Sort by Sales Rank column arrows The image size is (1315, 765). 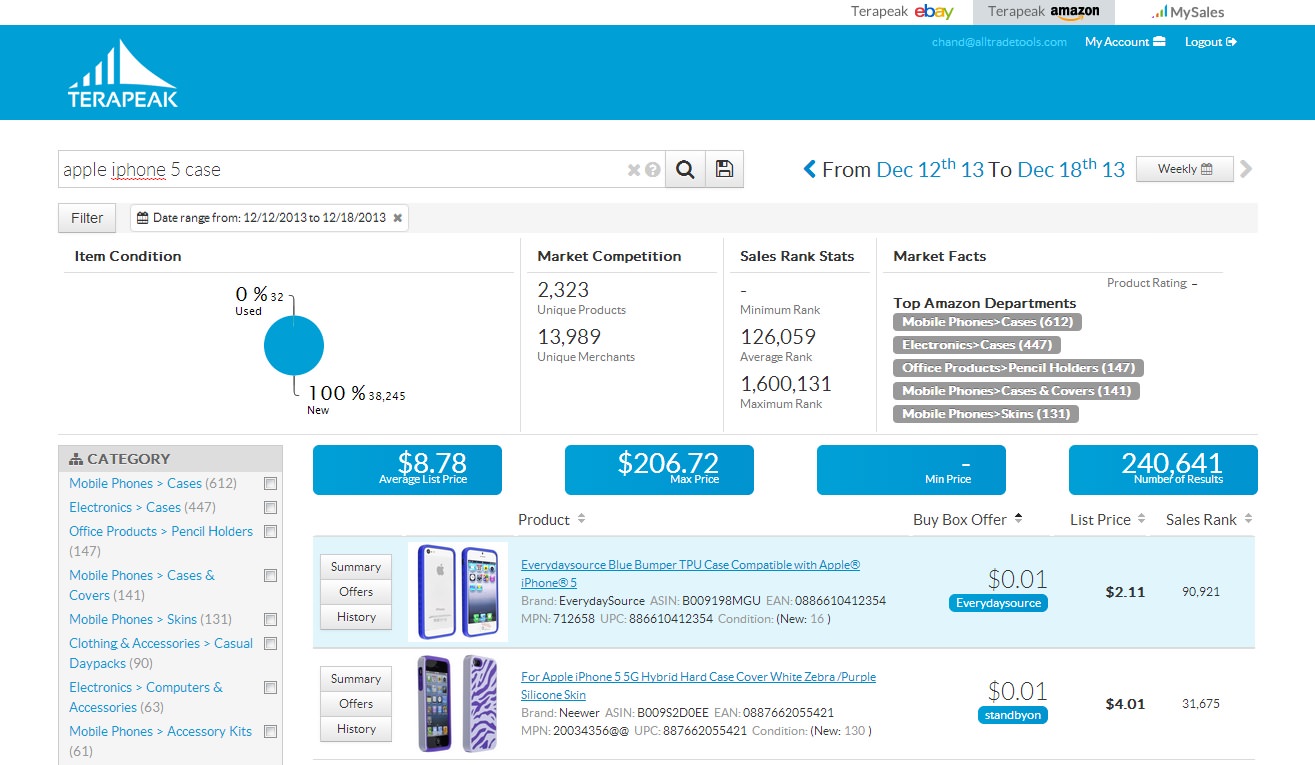click(x=1248, y=519)
